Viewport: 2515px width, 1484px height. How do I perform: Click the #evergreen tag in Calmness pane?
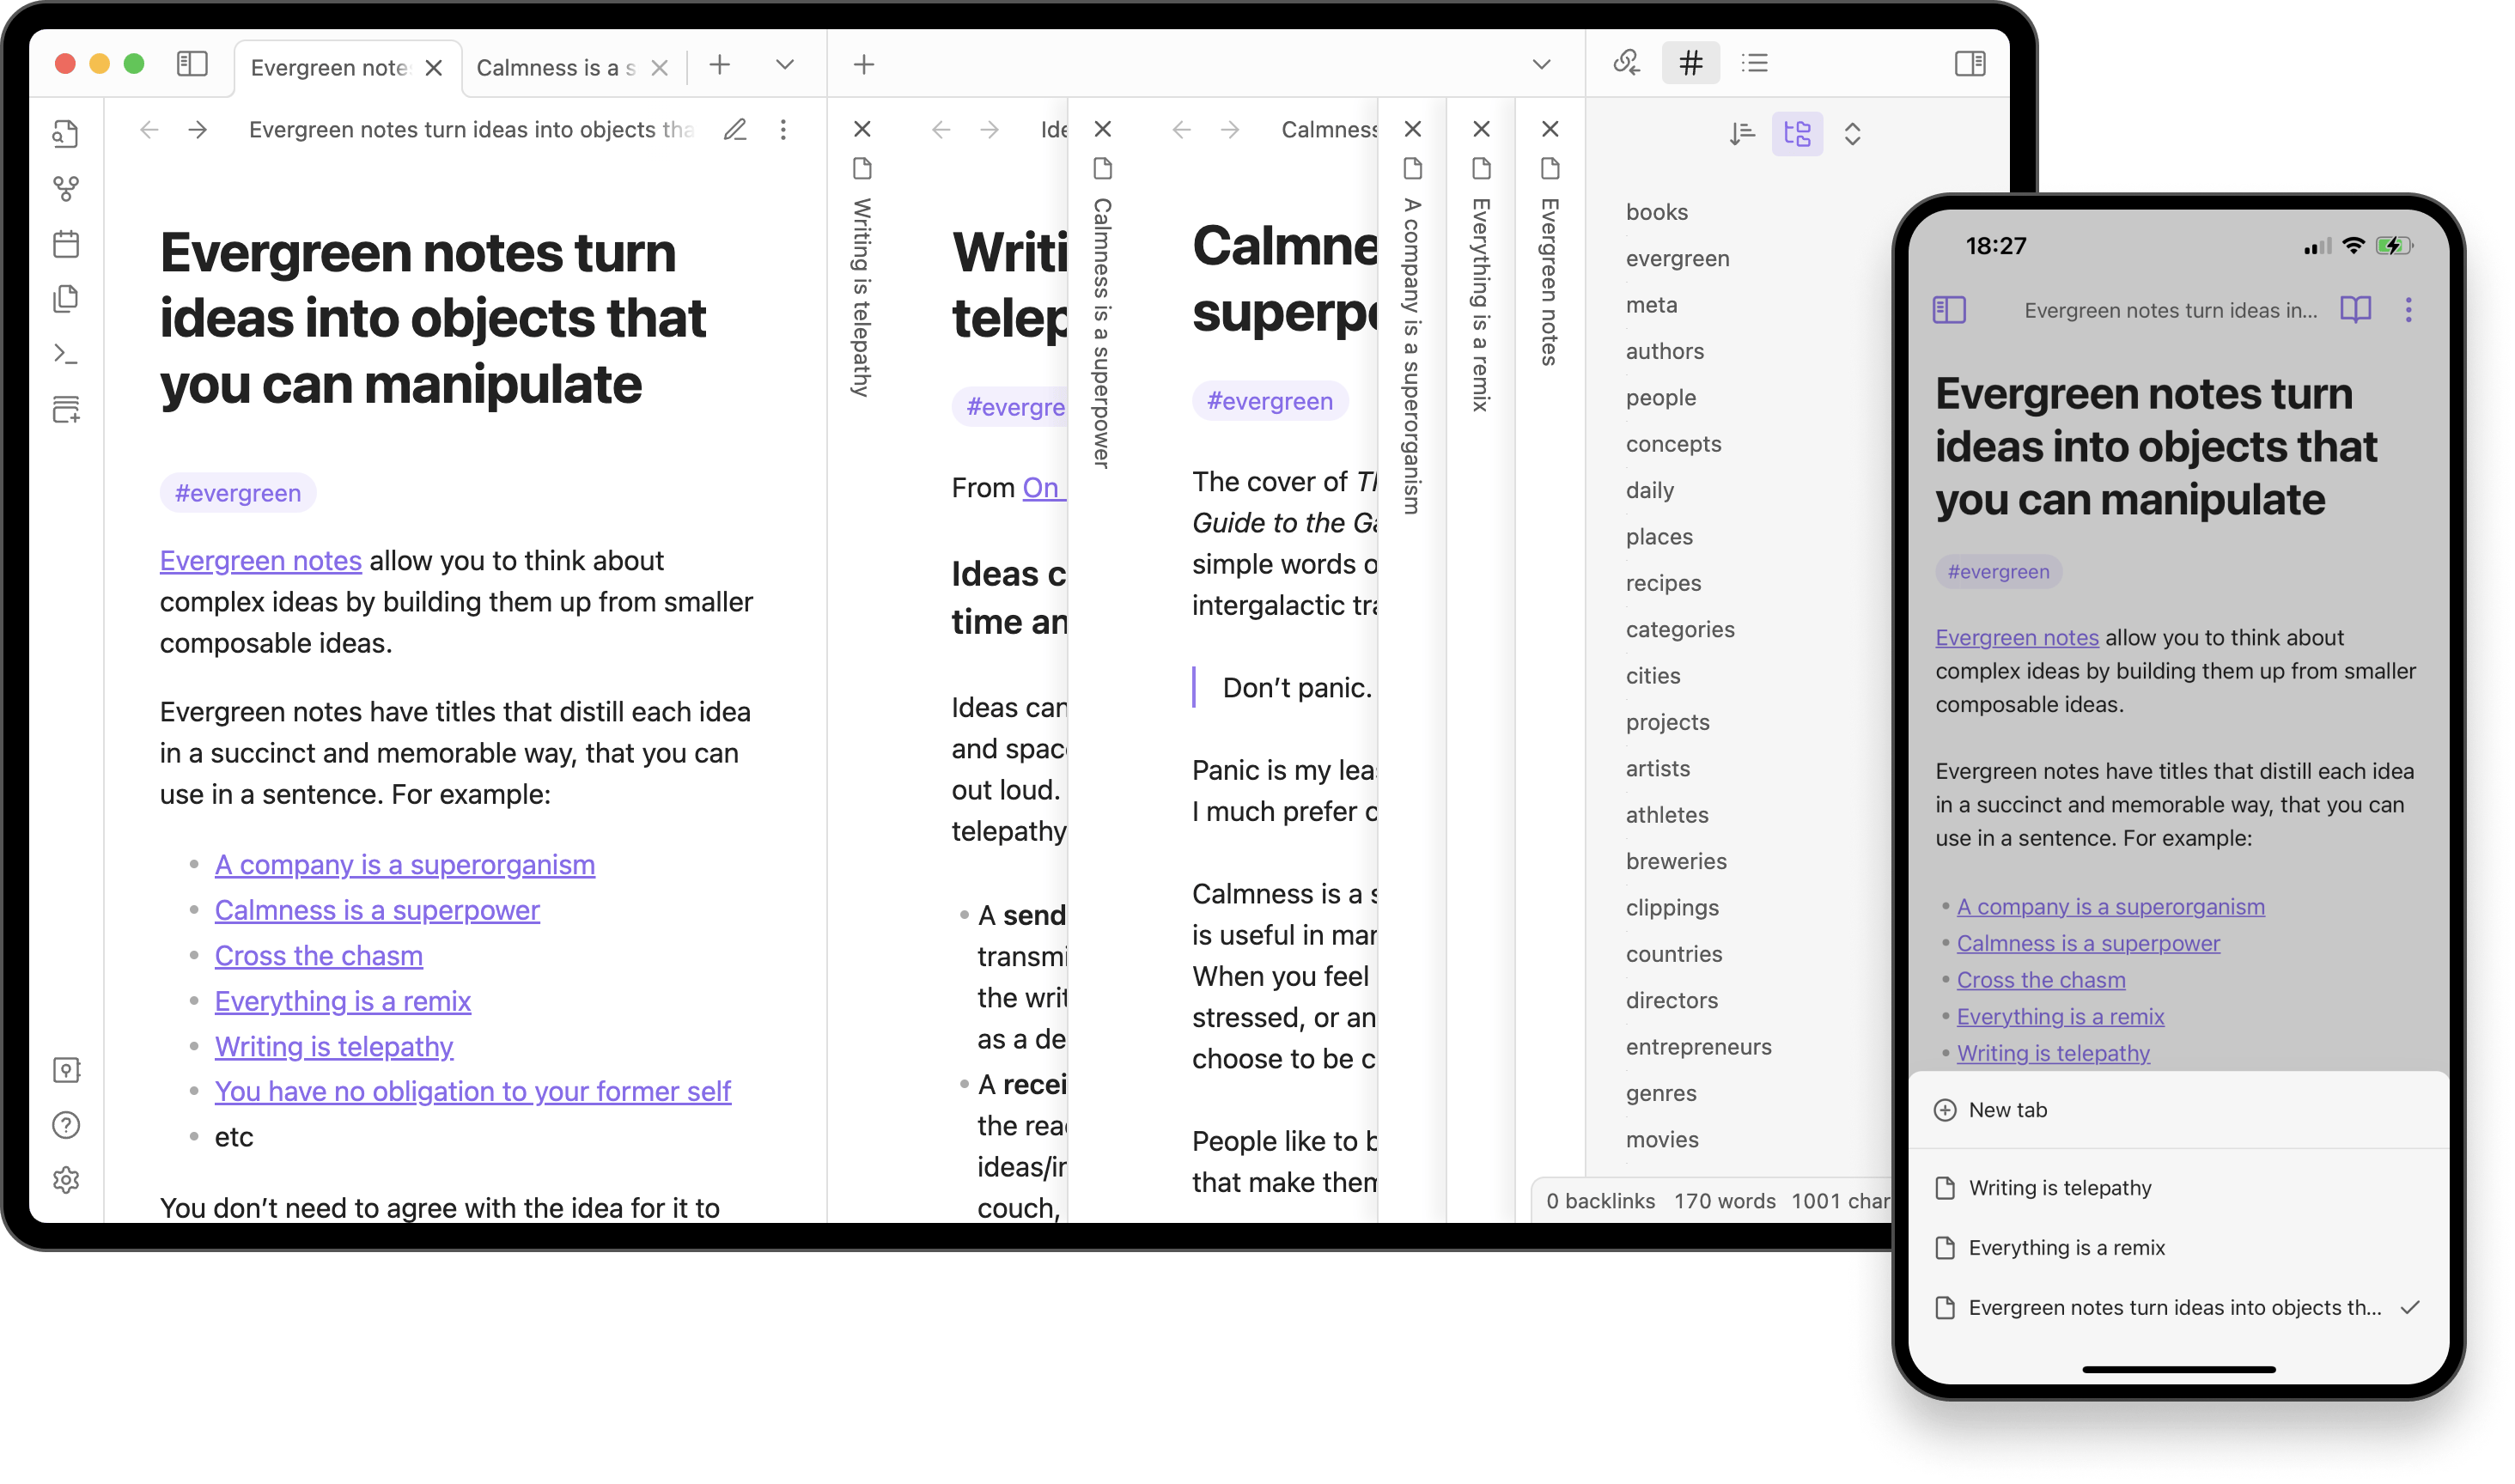pyautogui.click(x=1270, y=401)
